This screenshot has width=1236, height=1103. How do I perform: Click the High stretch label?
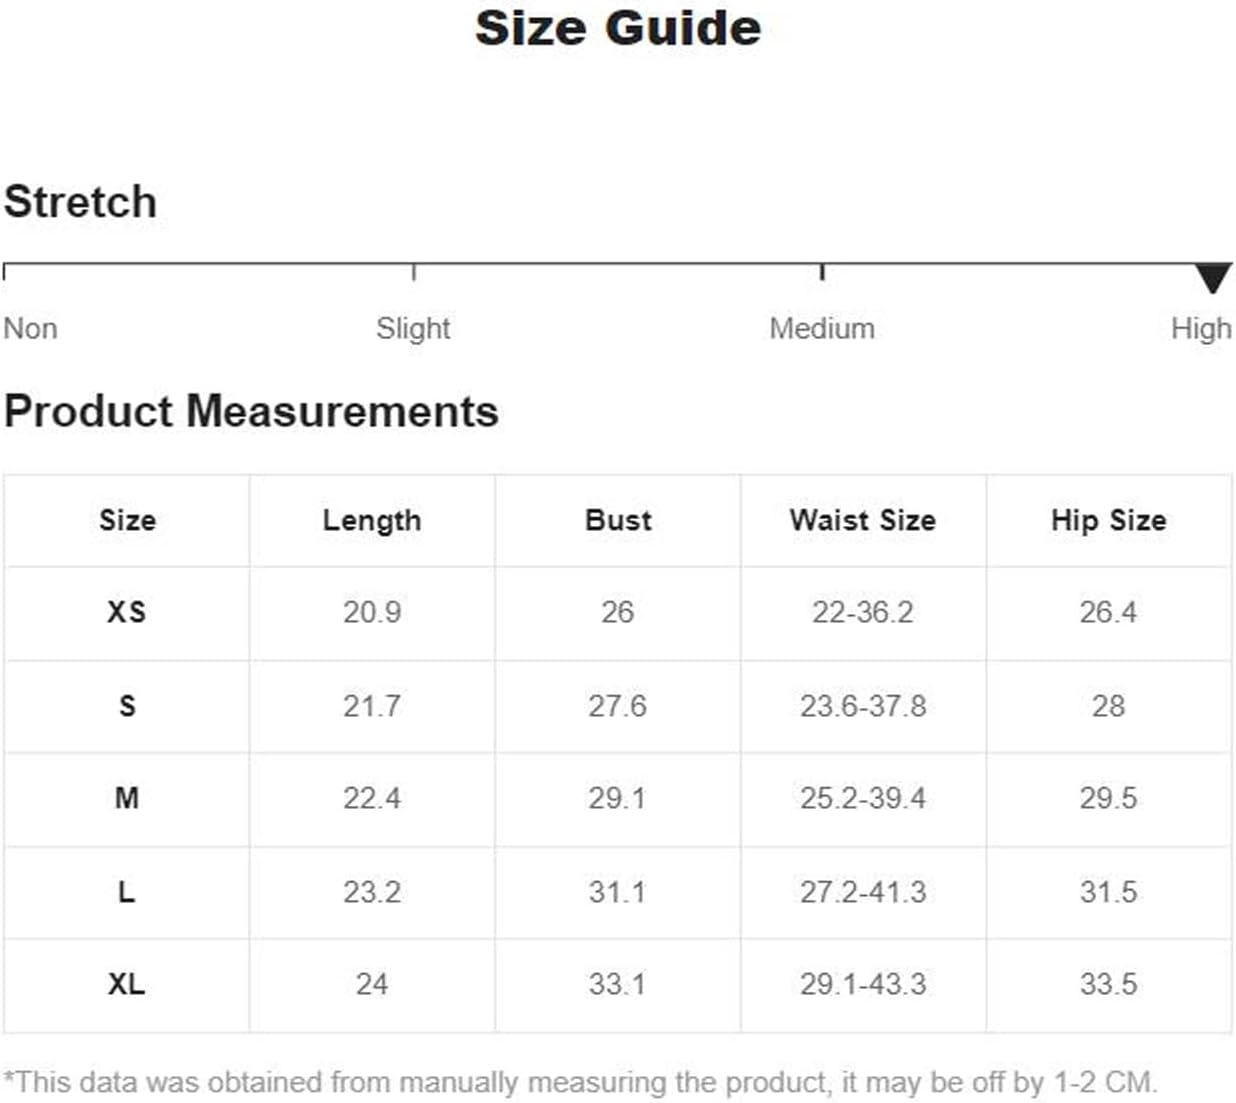click(x=1201, y=328)
